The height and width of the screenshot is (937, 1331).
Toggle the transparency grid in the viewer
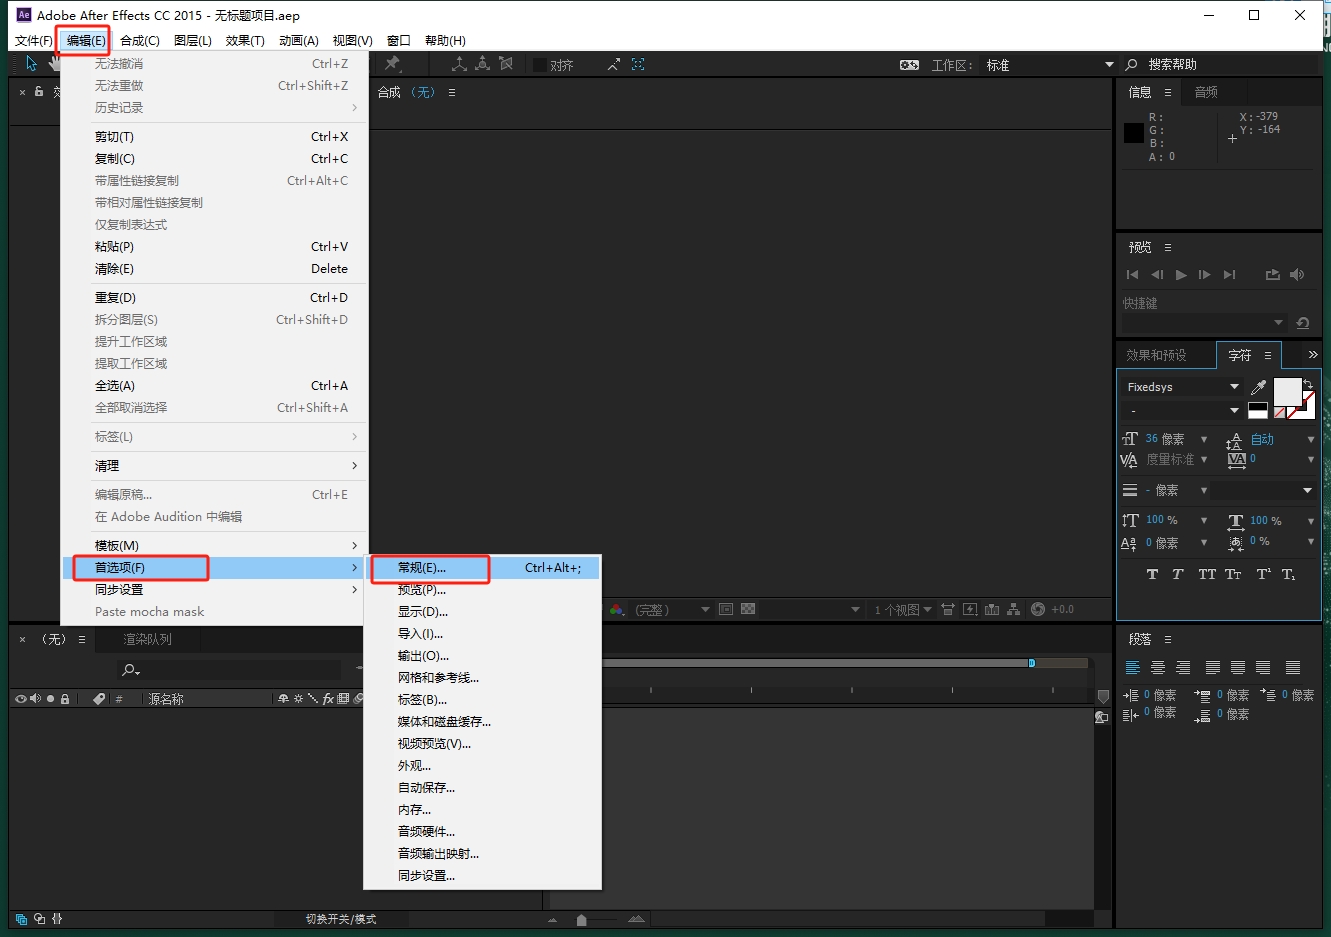(x=748, y=609)
